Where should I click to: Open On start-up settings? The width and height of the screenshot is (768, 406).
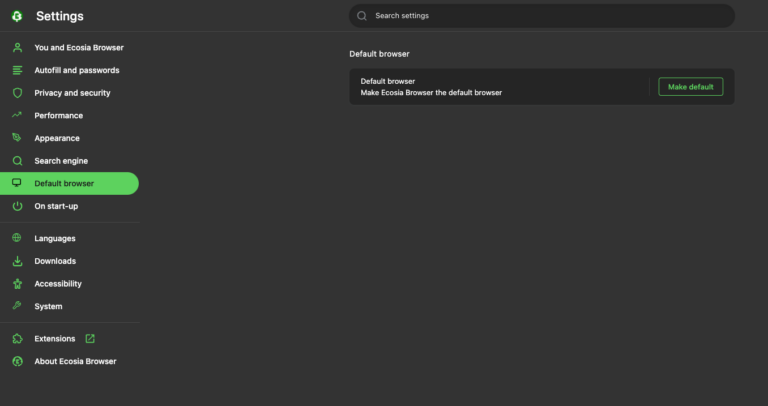click(x=70, y=206)
